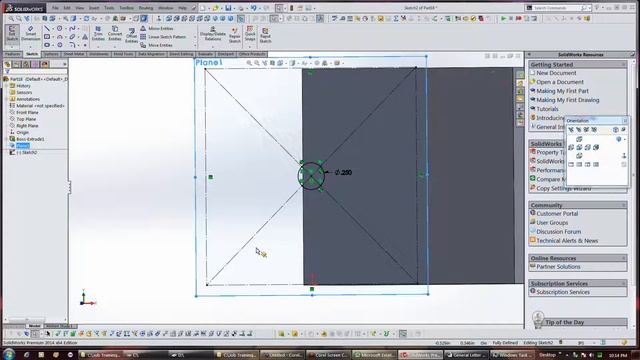Viewport: 640px width, 360px height.
Task: Select the Circle sketch tool
Action: [60, 29]
